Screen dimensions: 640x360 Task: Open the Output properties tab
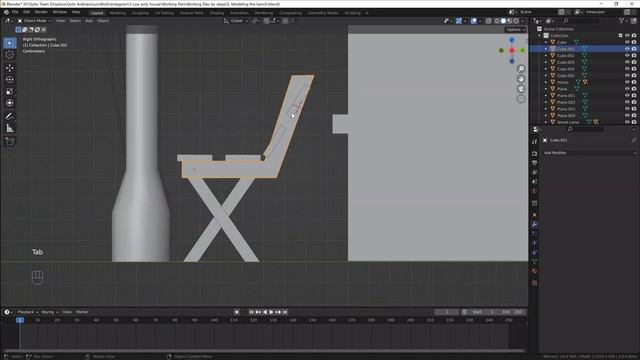(x=535, y=163)
